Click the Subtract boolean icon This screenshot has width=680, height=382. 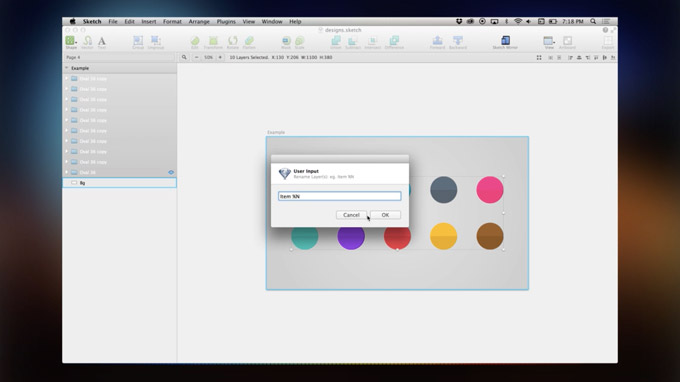tap(353, 42)
